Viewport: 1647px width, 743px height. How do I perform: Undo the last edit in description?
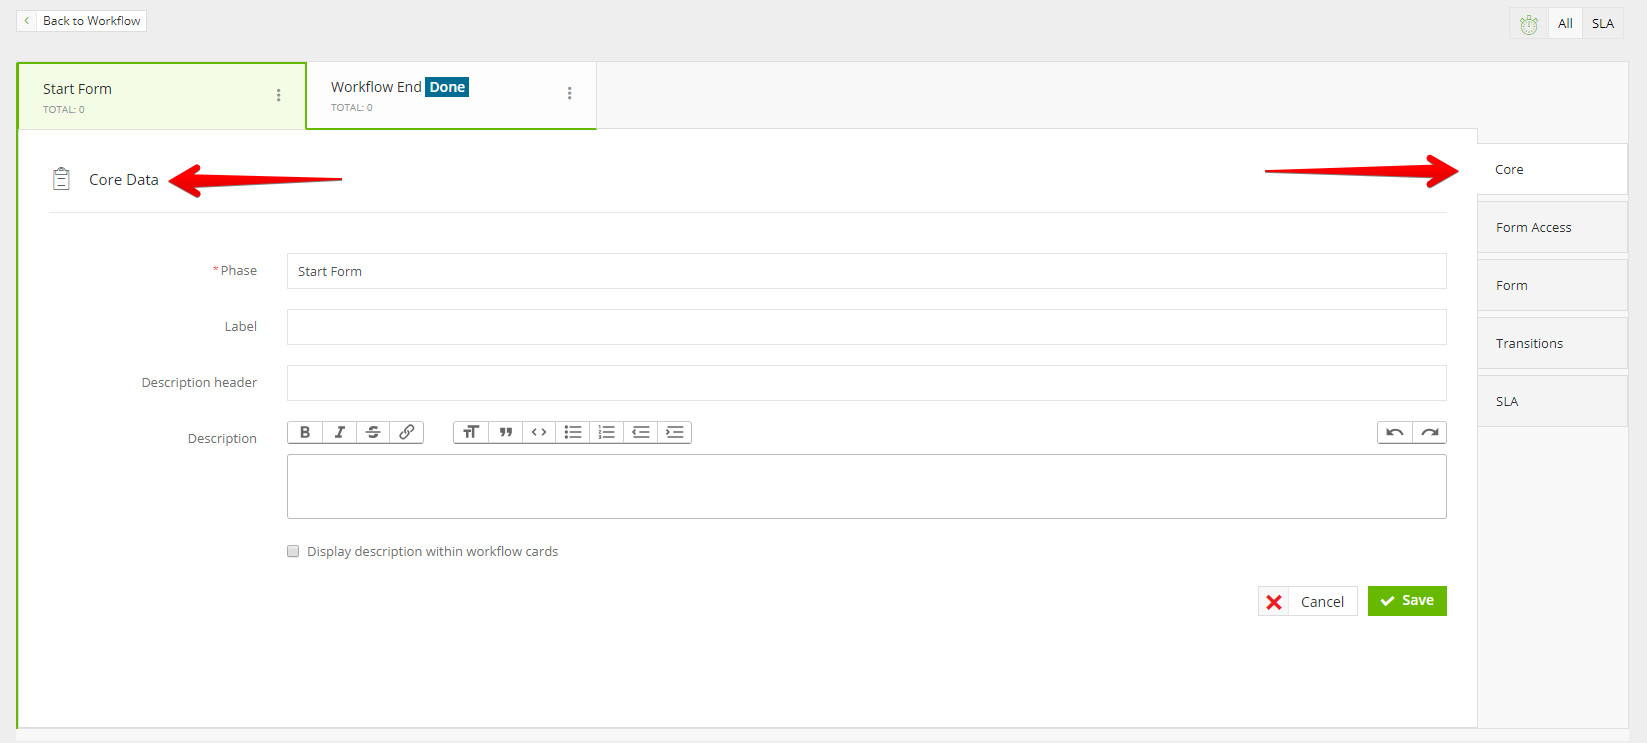[x=1395, y=432]
